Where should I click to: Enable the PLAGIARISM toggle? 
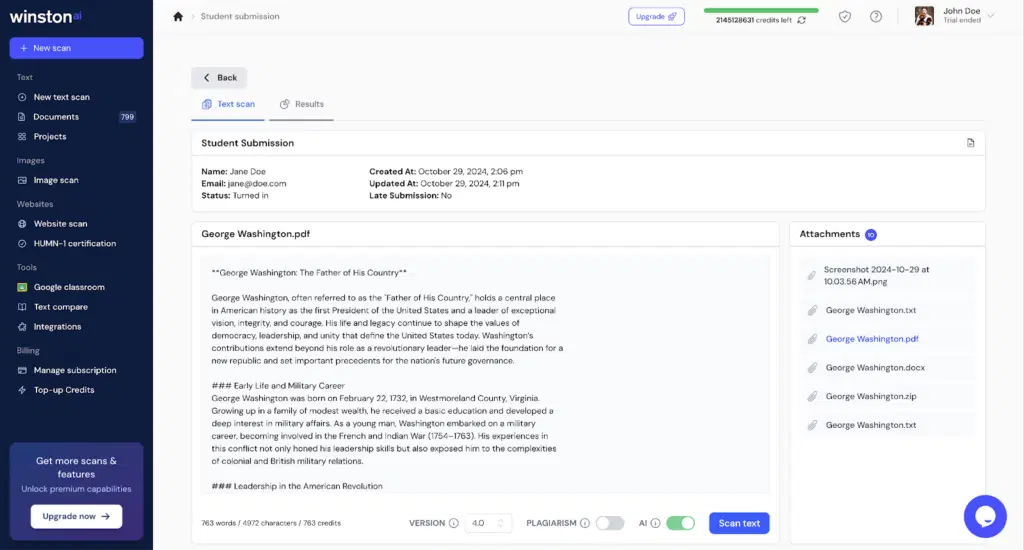point(609,523)
